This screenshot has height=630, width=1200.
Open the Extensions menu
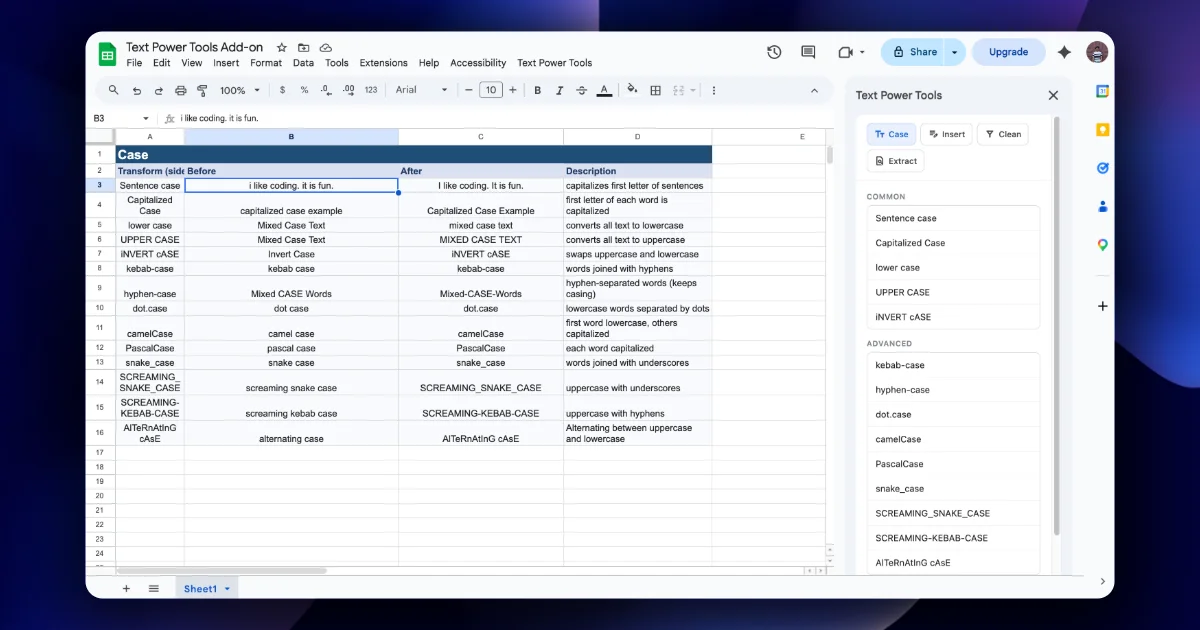pos(384,63)
